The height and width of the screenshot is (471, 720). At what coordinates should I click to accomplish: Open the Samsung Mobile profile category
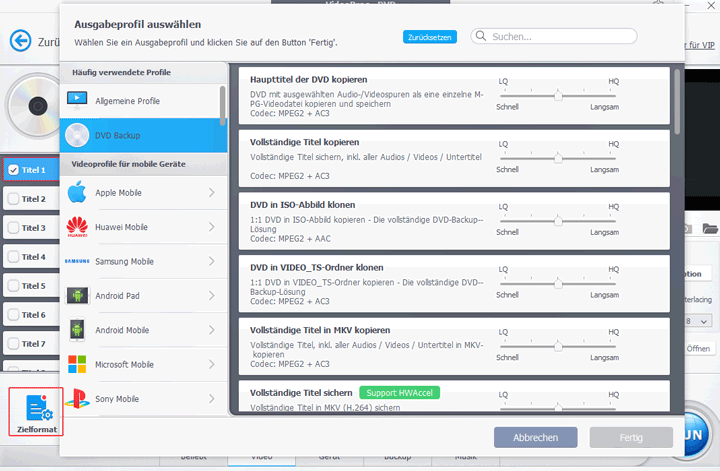tap(143, 261)
